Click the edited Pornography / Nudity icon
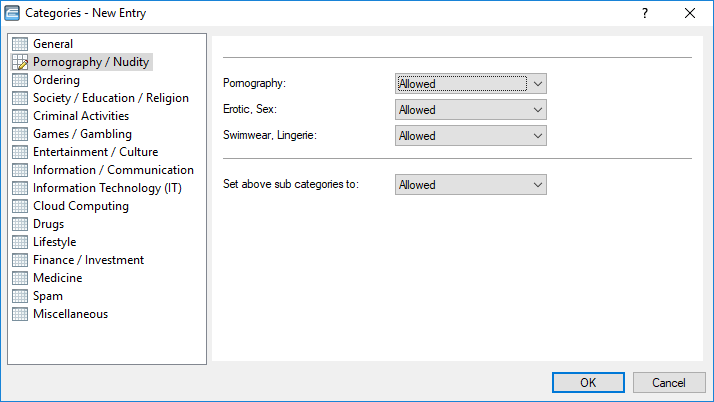Image resolution: width=714 pixels, height=402 pixels. (20, 62)
